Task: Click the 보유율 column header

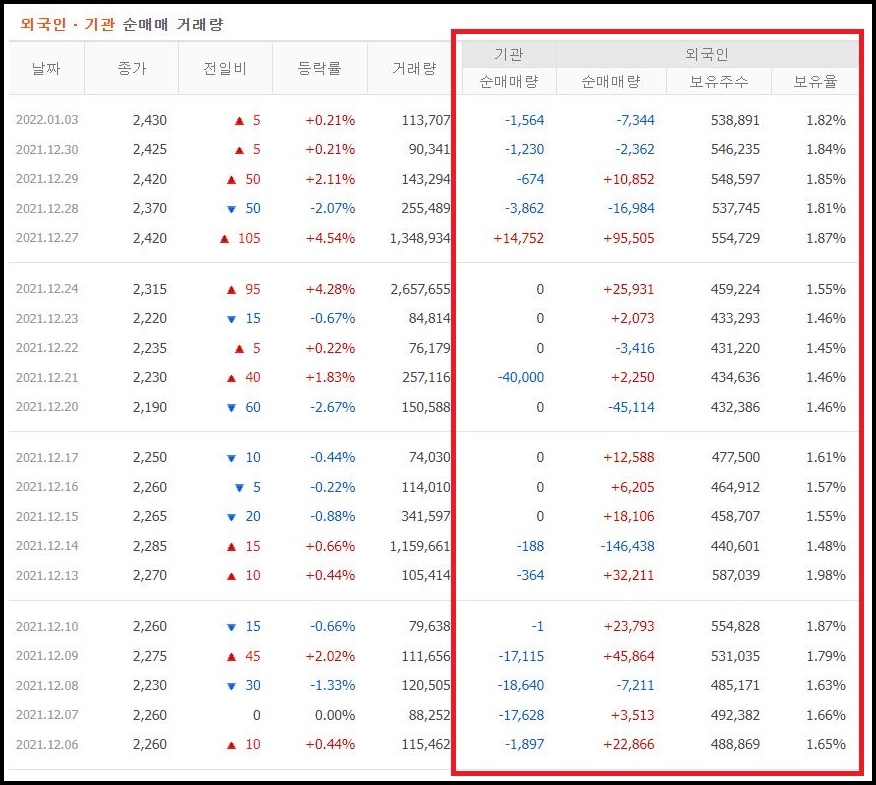Action: [x=815, y=82]
